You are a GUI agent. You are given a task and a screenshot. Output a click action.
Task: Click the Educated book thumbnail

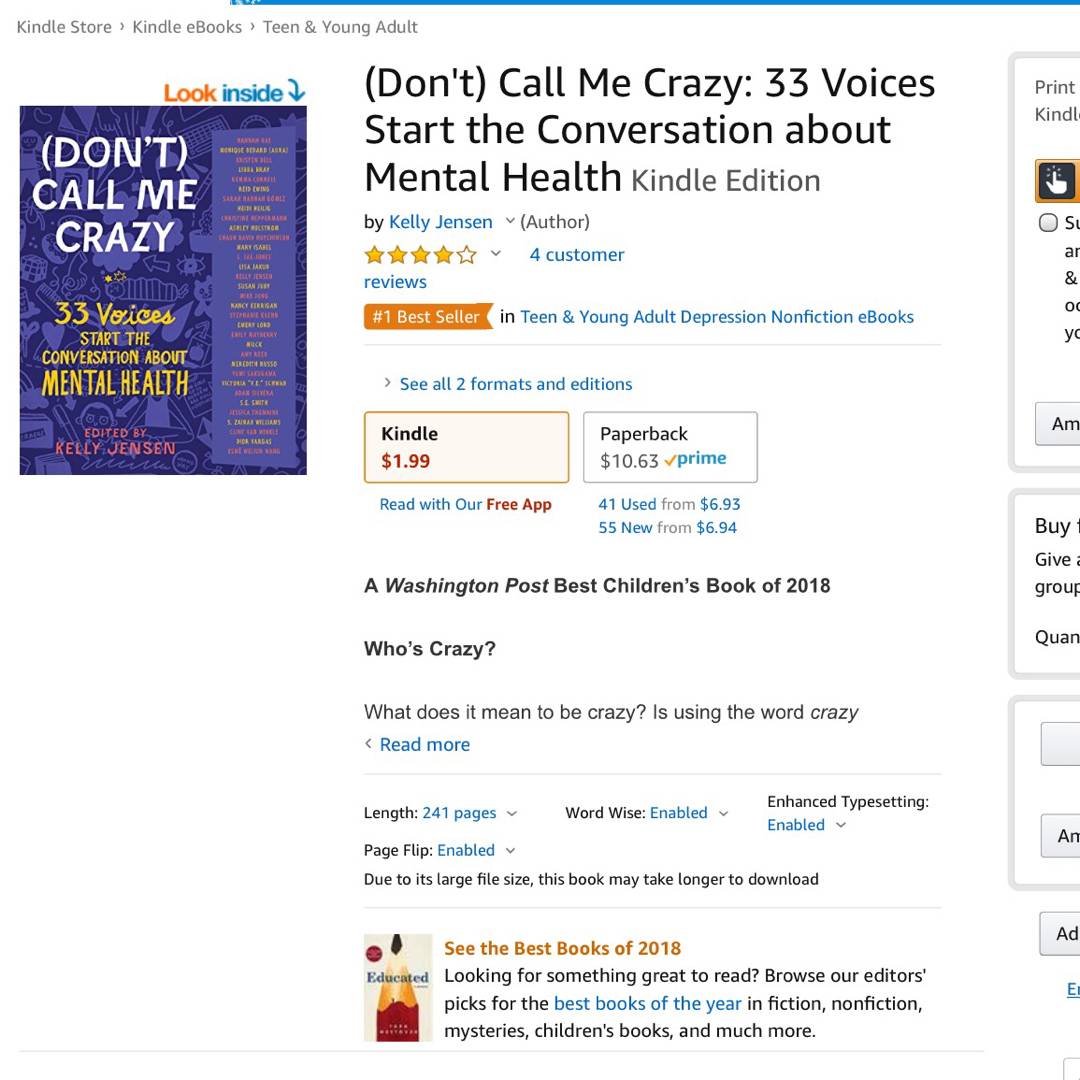tap(398, 987)
